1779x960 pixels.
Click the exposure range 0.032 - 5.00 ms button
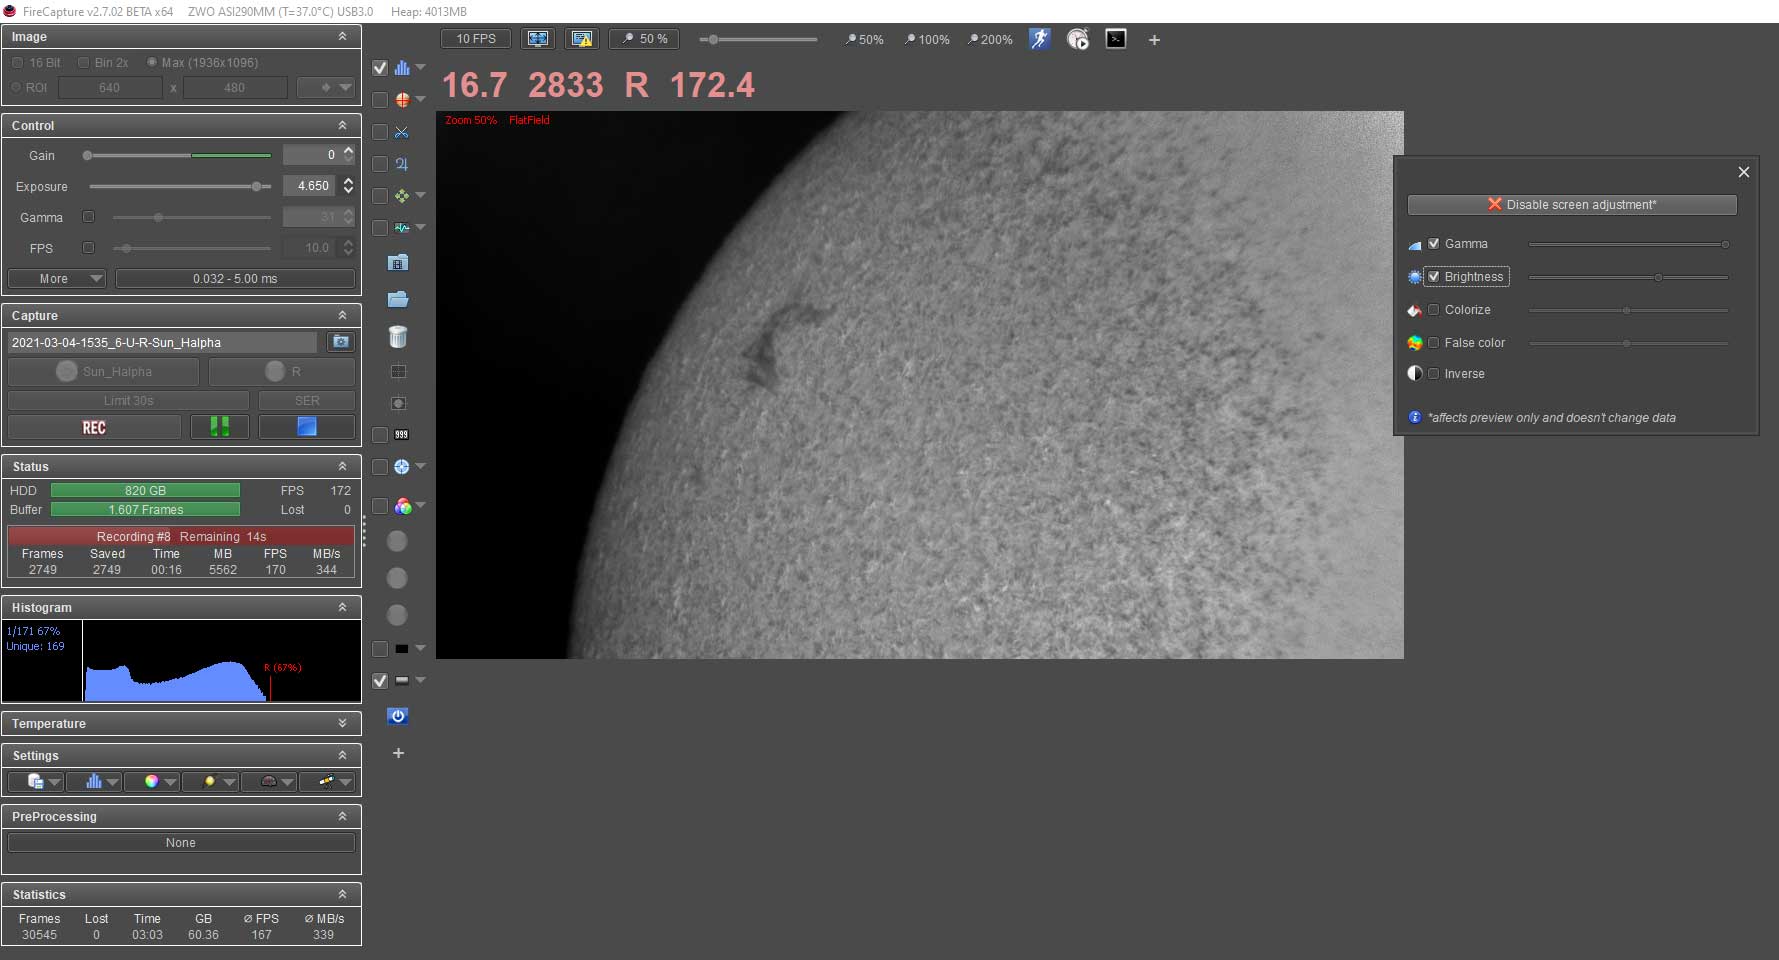pos(235,279)
